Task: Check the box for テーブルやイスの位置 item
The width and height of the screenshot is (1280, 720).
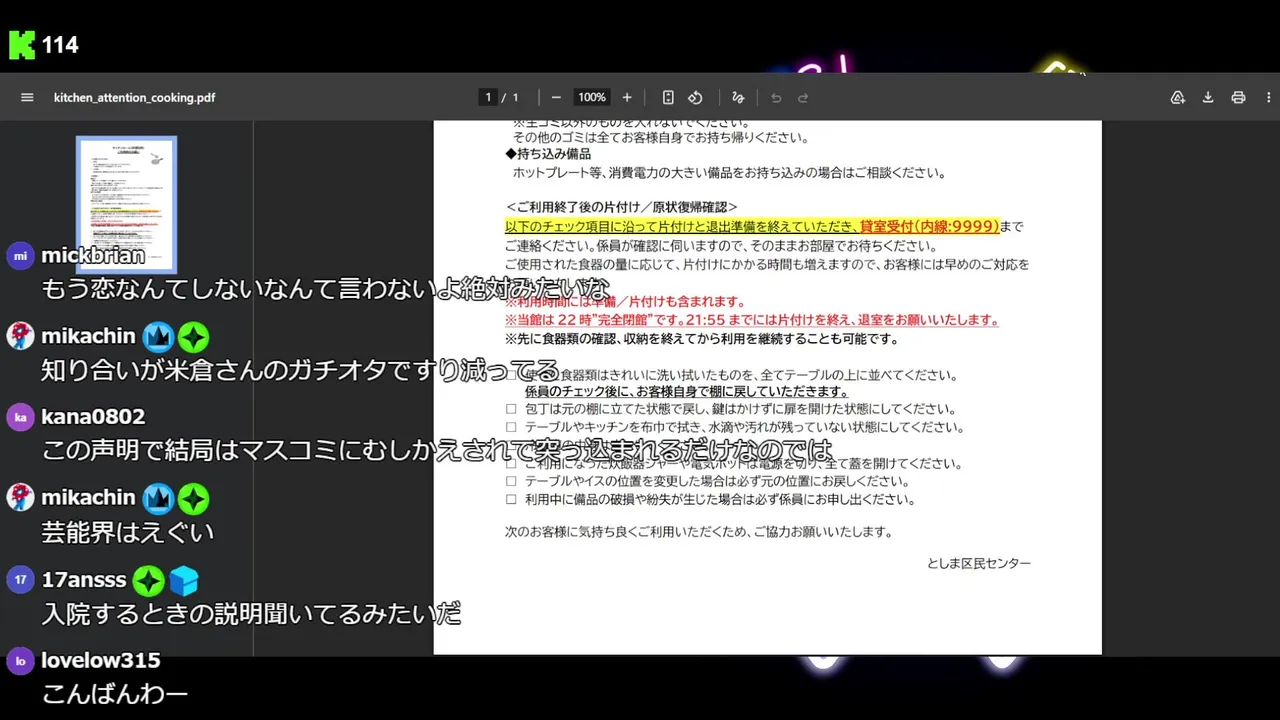Action: tap(511, 481)
